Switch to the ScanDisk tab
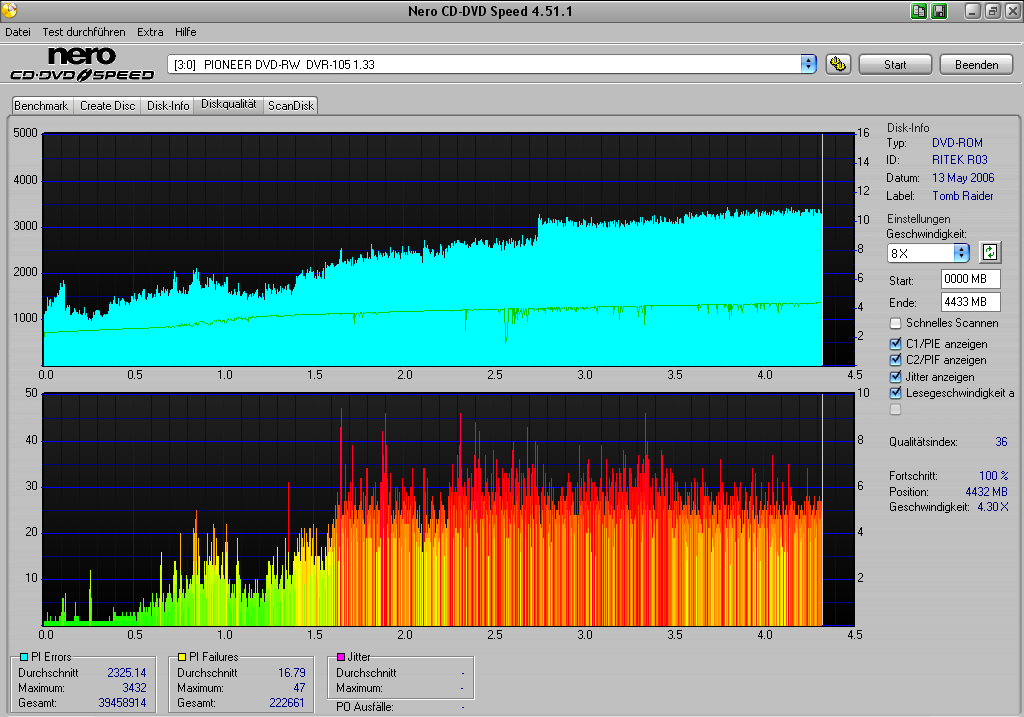1024x717 pixels. pyautogui.click(x=291, y=105)
